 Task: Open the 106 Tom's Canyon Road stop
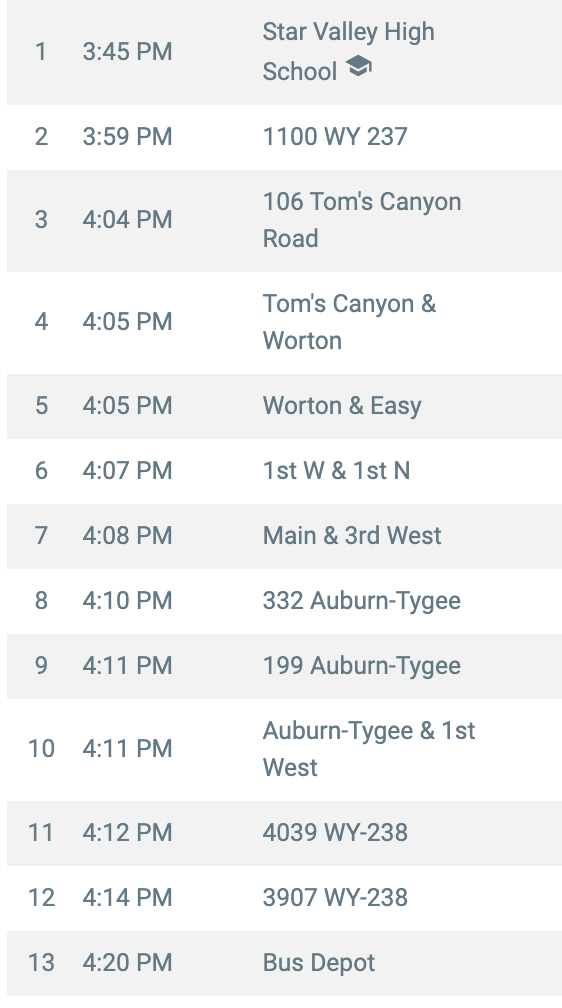[x=284, y=220]
